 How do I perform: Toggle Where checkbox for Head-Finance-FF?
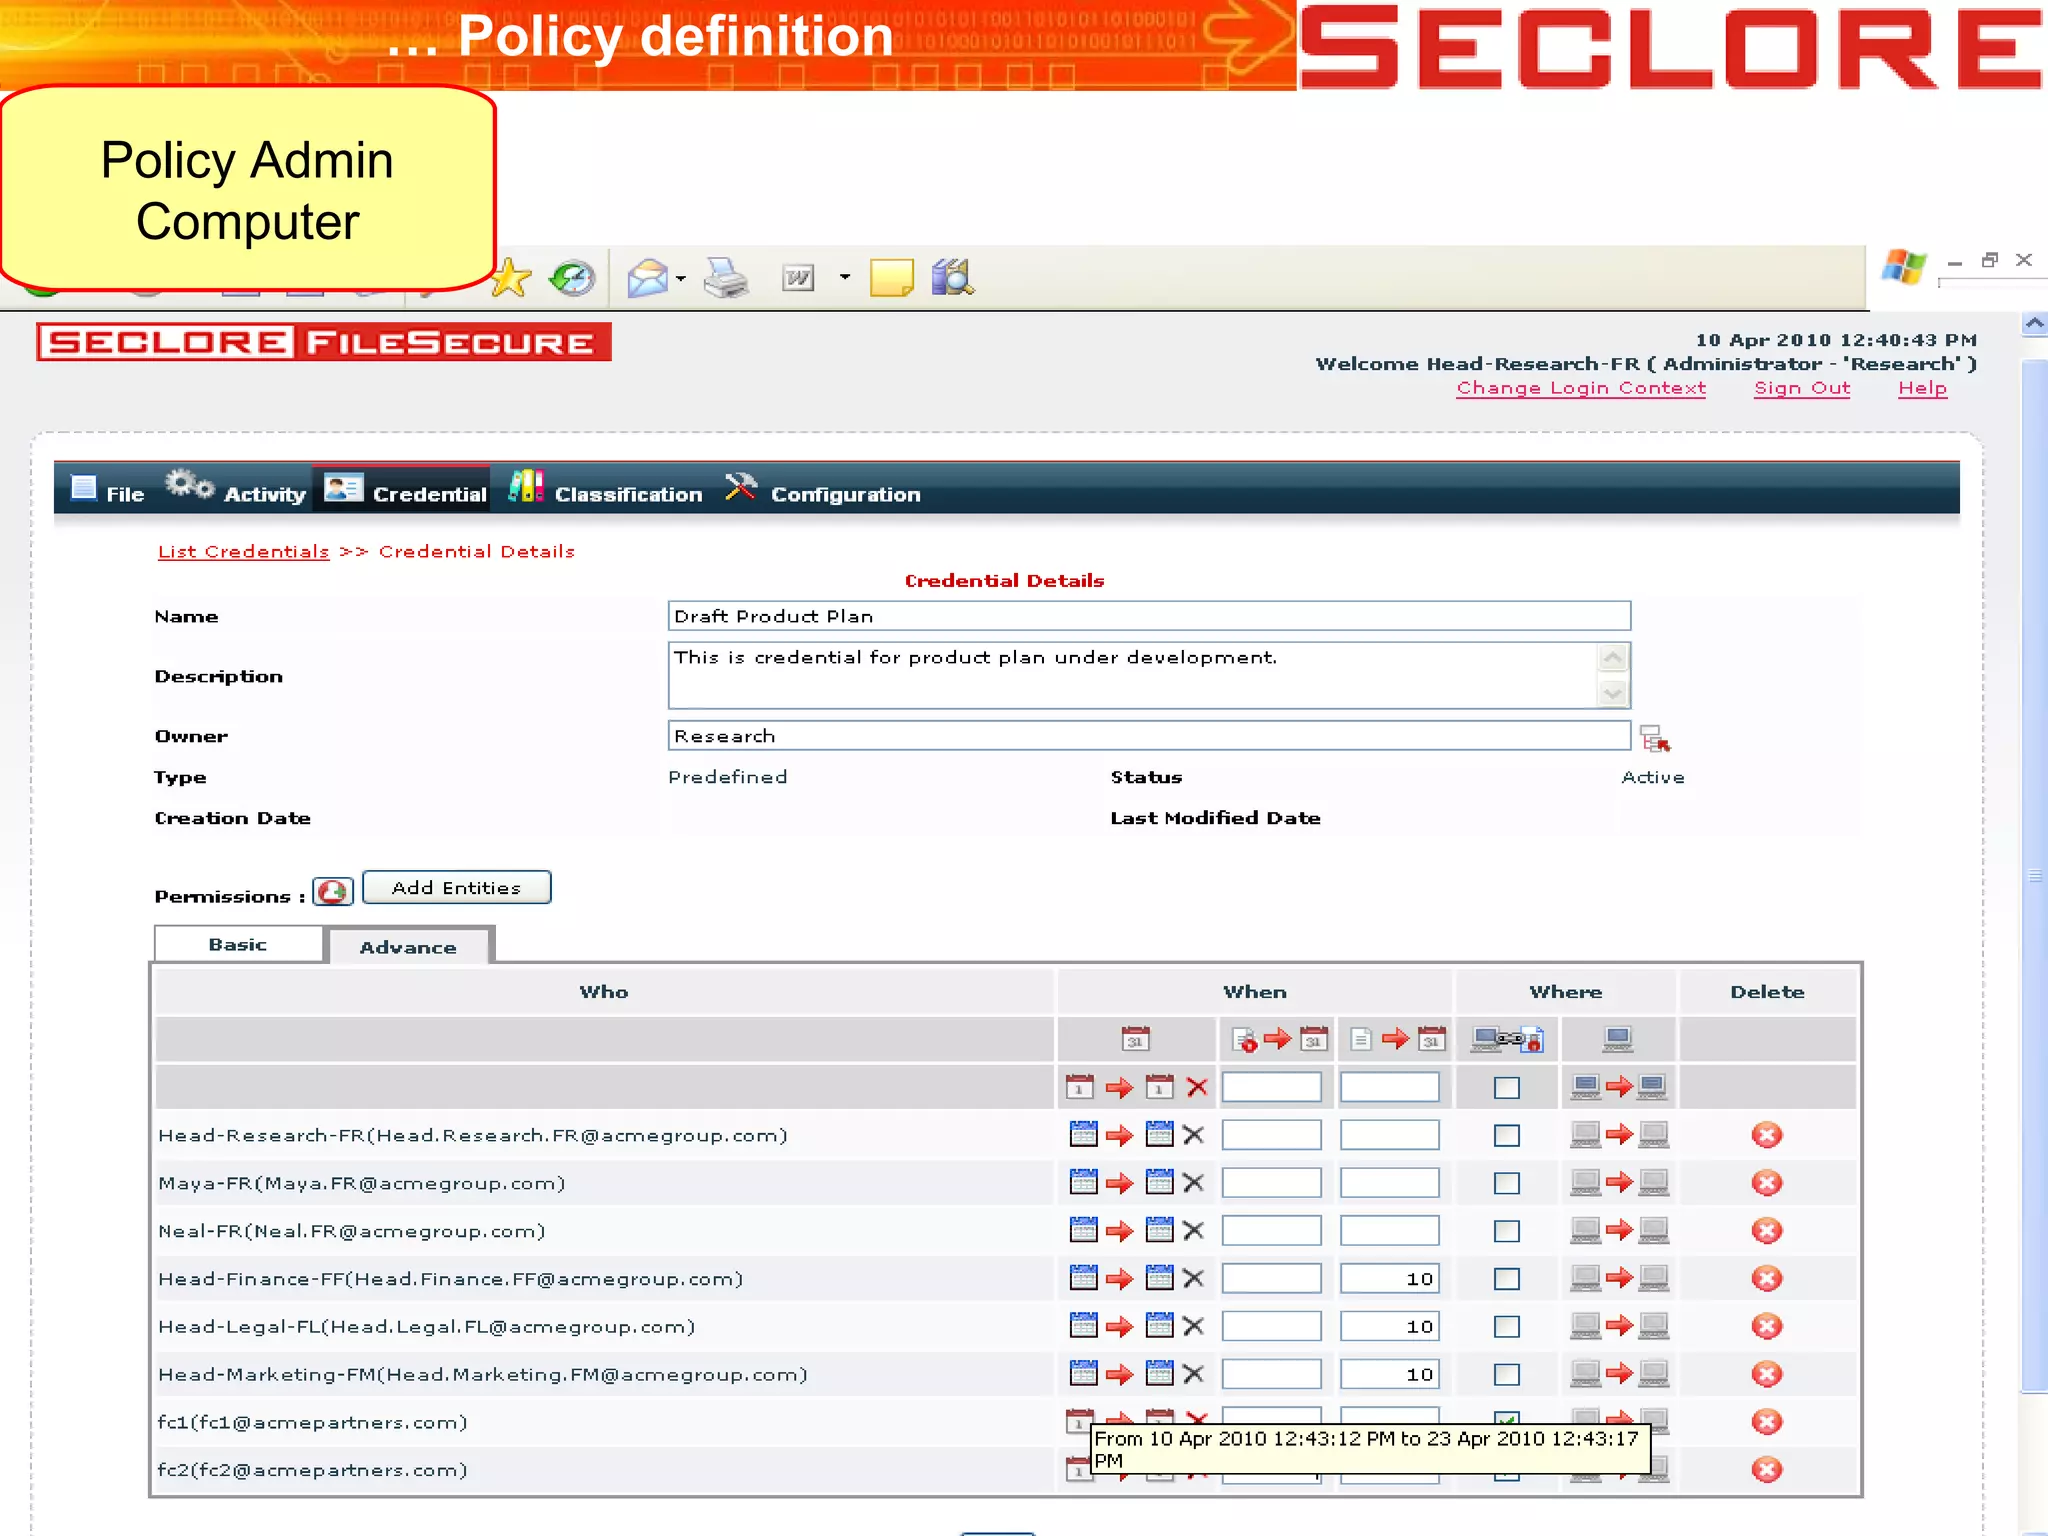coord(1507,1279)
